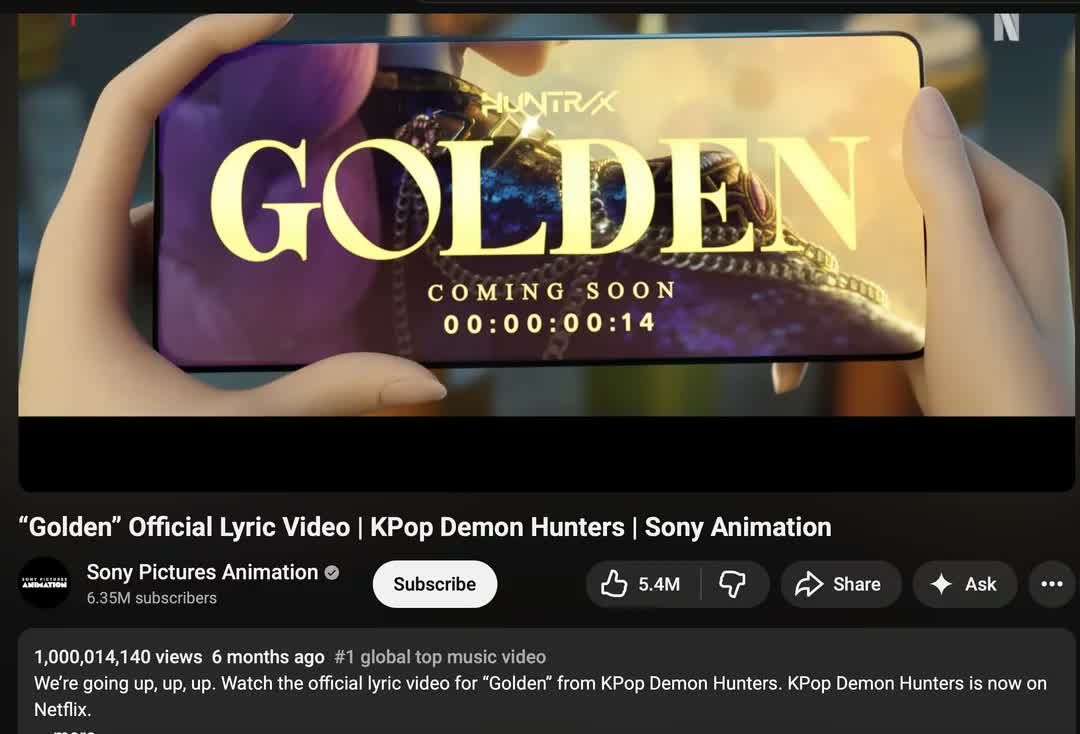Subscribe to Sony Pictures Animation
Image resolution: width=1080 pixels, height=734 pixels.
coord(435,584)
